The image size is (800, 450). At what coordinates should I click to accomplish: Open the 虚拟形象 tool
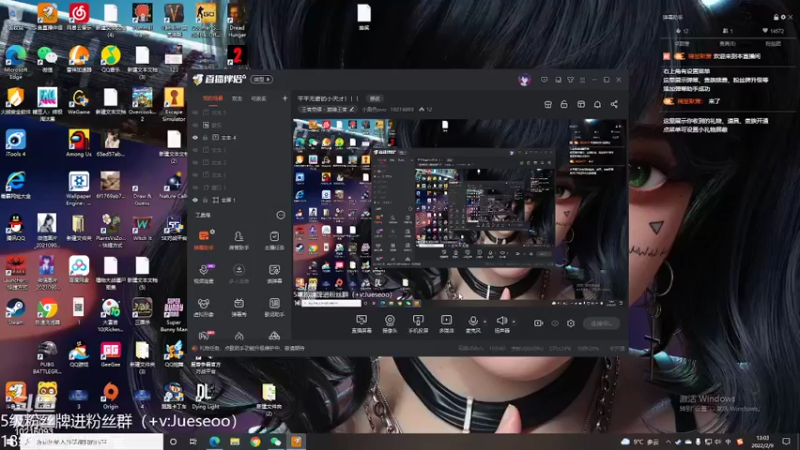tap(204, 307)
